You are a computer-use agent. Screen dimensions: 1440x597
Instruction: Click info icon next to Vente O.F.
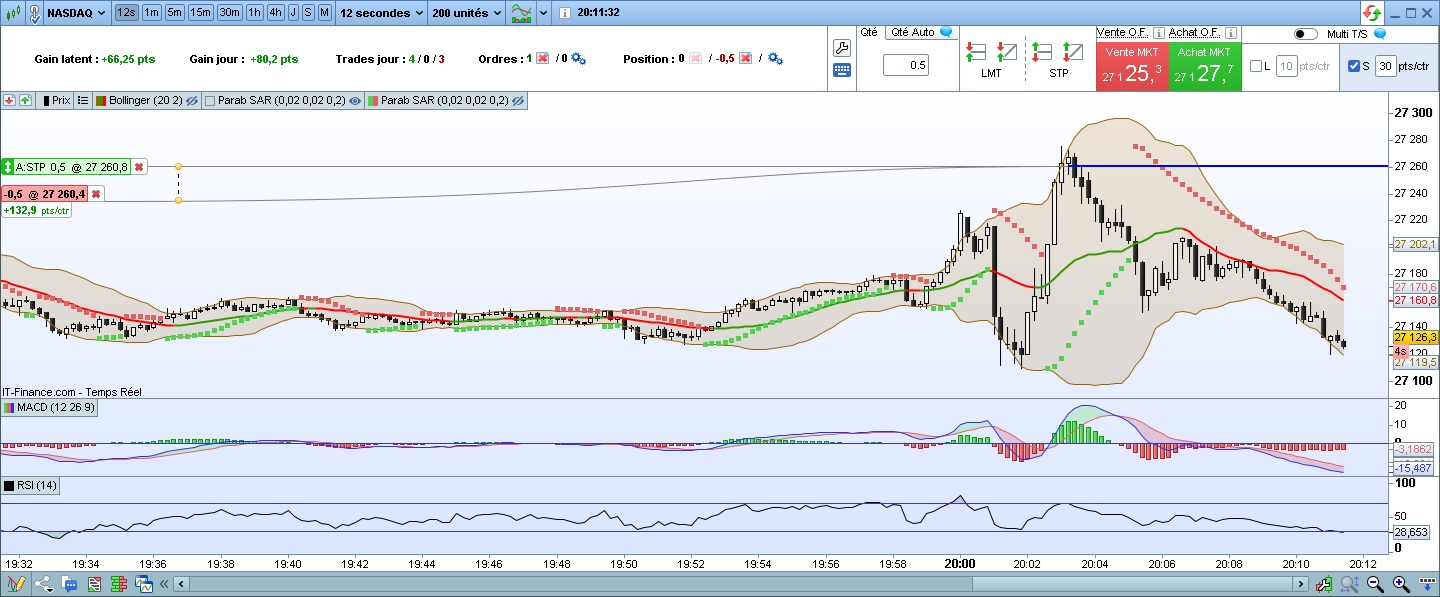coord(1159,32)
